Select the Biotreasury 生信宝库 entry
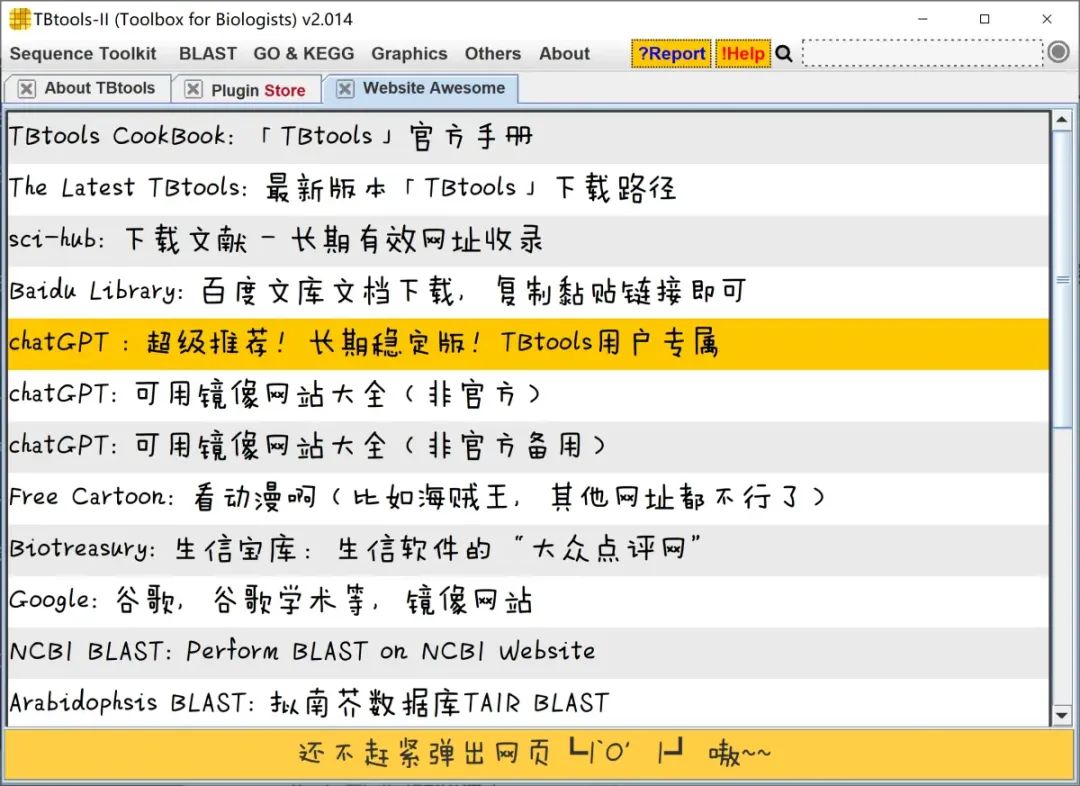Viewport: 1080px width, 786px height. (x=528, y=550)
